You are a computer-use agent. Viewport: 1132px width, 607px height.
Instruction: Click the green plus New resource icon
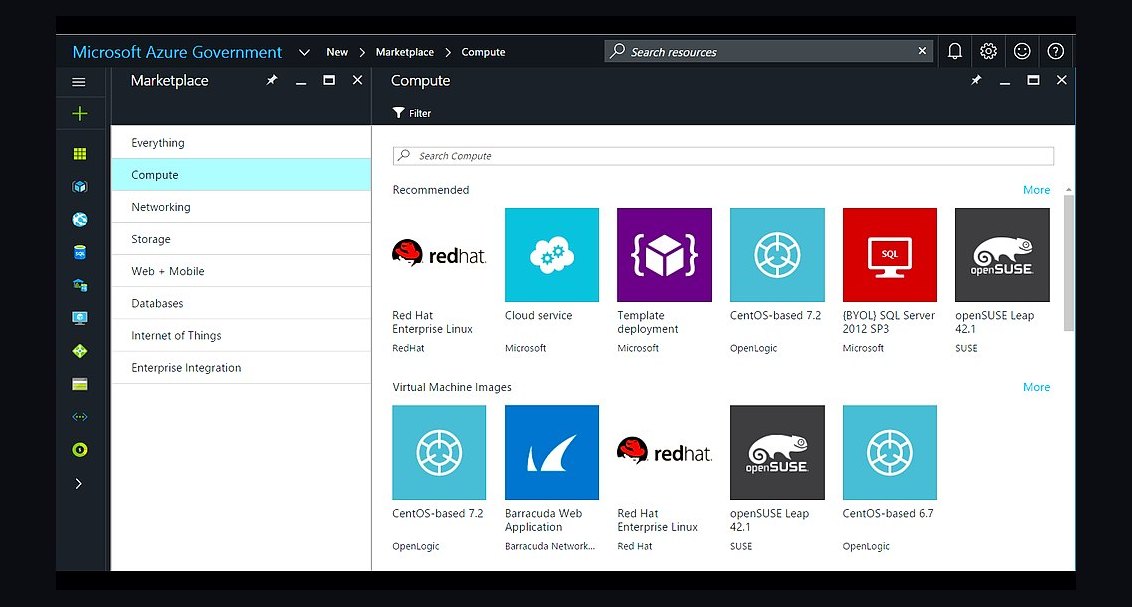[x=79, y=113]
